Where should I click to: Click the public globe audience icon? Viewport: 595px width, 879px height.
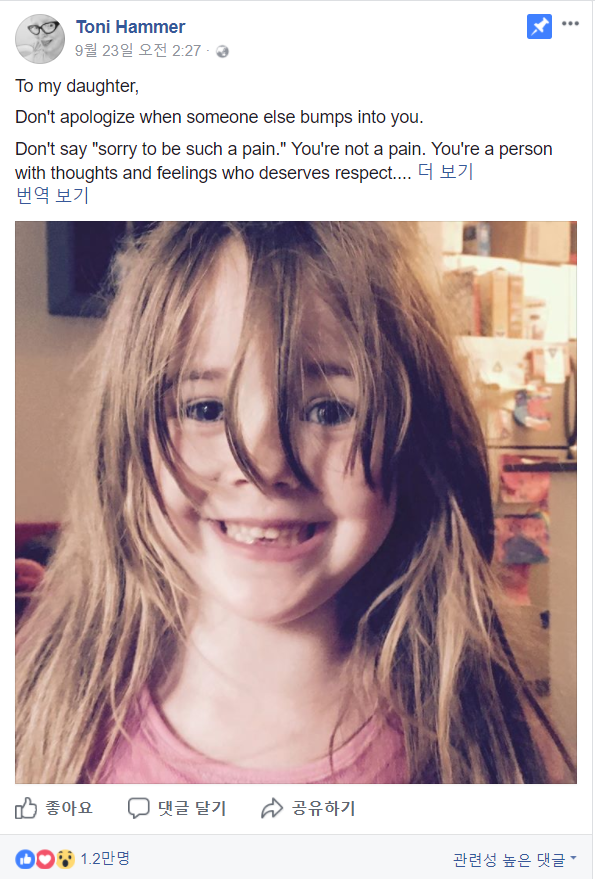[x=223, y=52]
